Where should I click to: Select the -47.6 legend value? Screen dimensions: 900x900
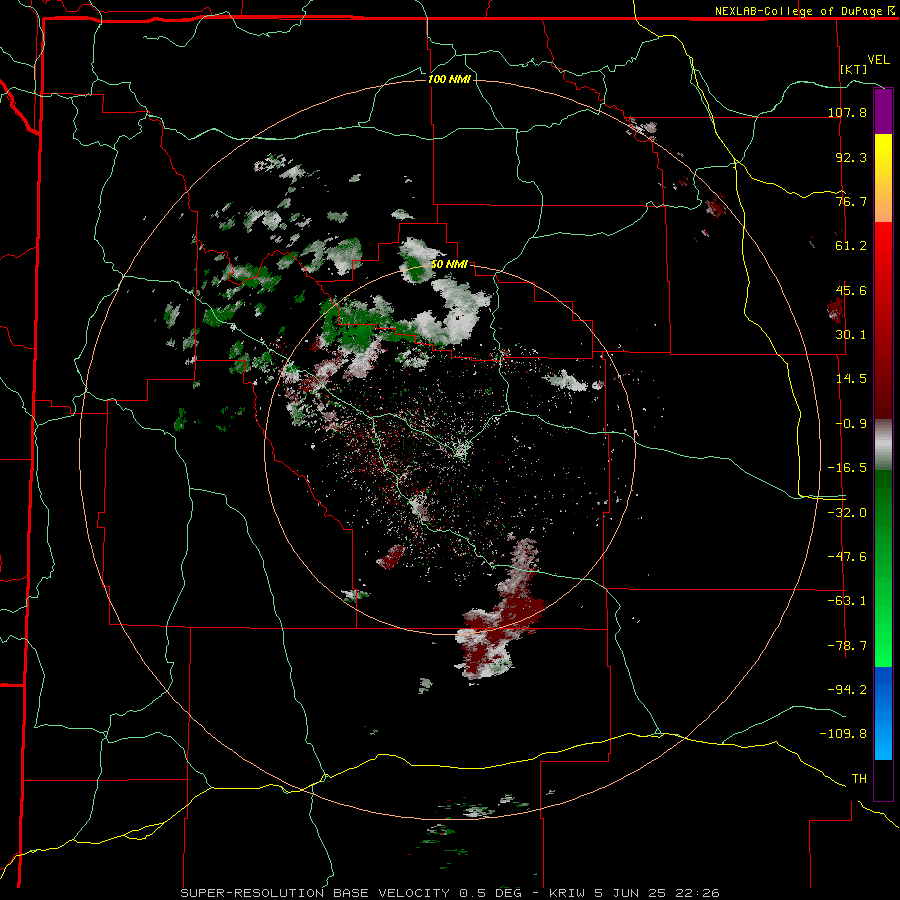click(847, 556)
